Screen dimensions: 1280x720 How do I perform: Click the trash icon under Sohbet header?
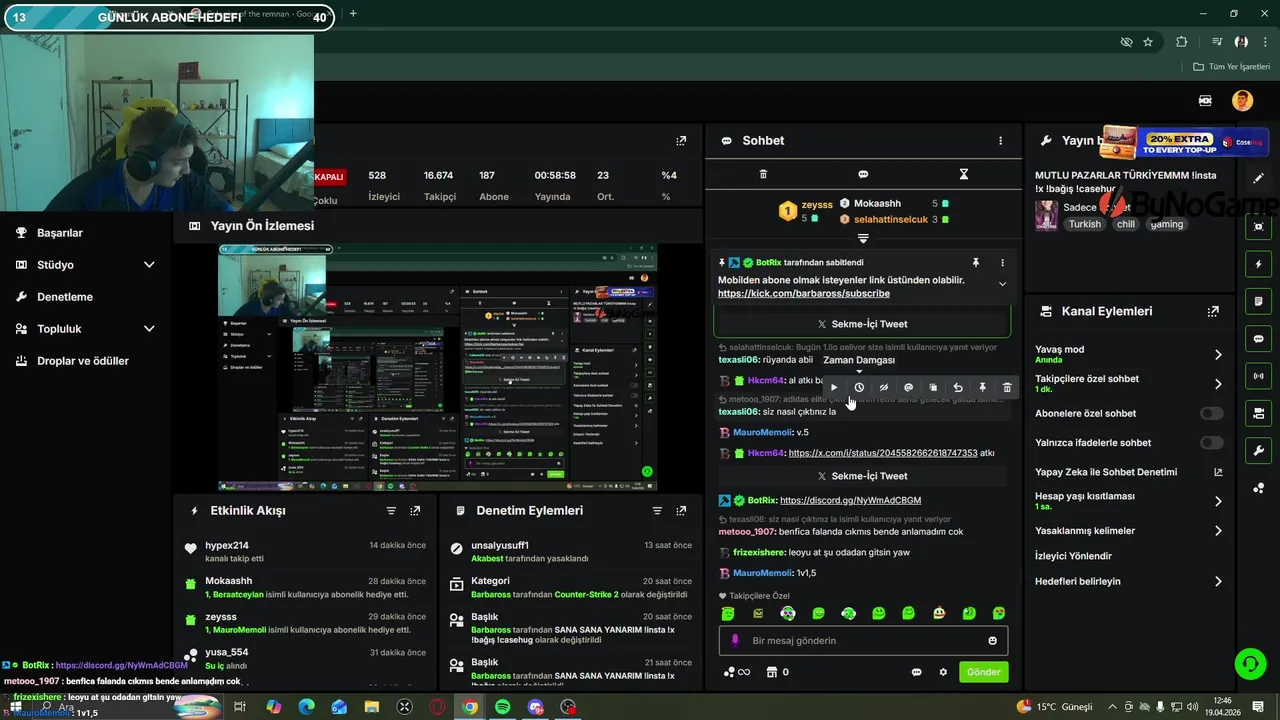point(763,174)
